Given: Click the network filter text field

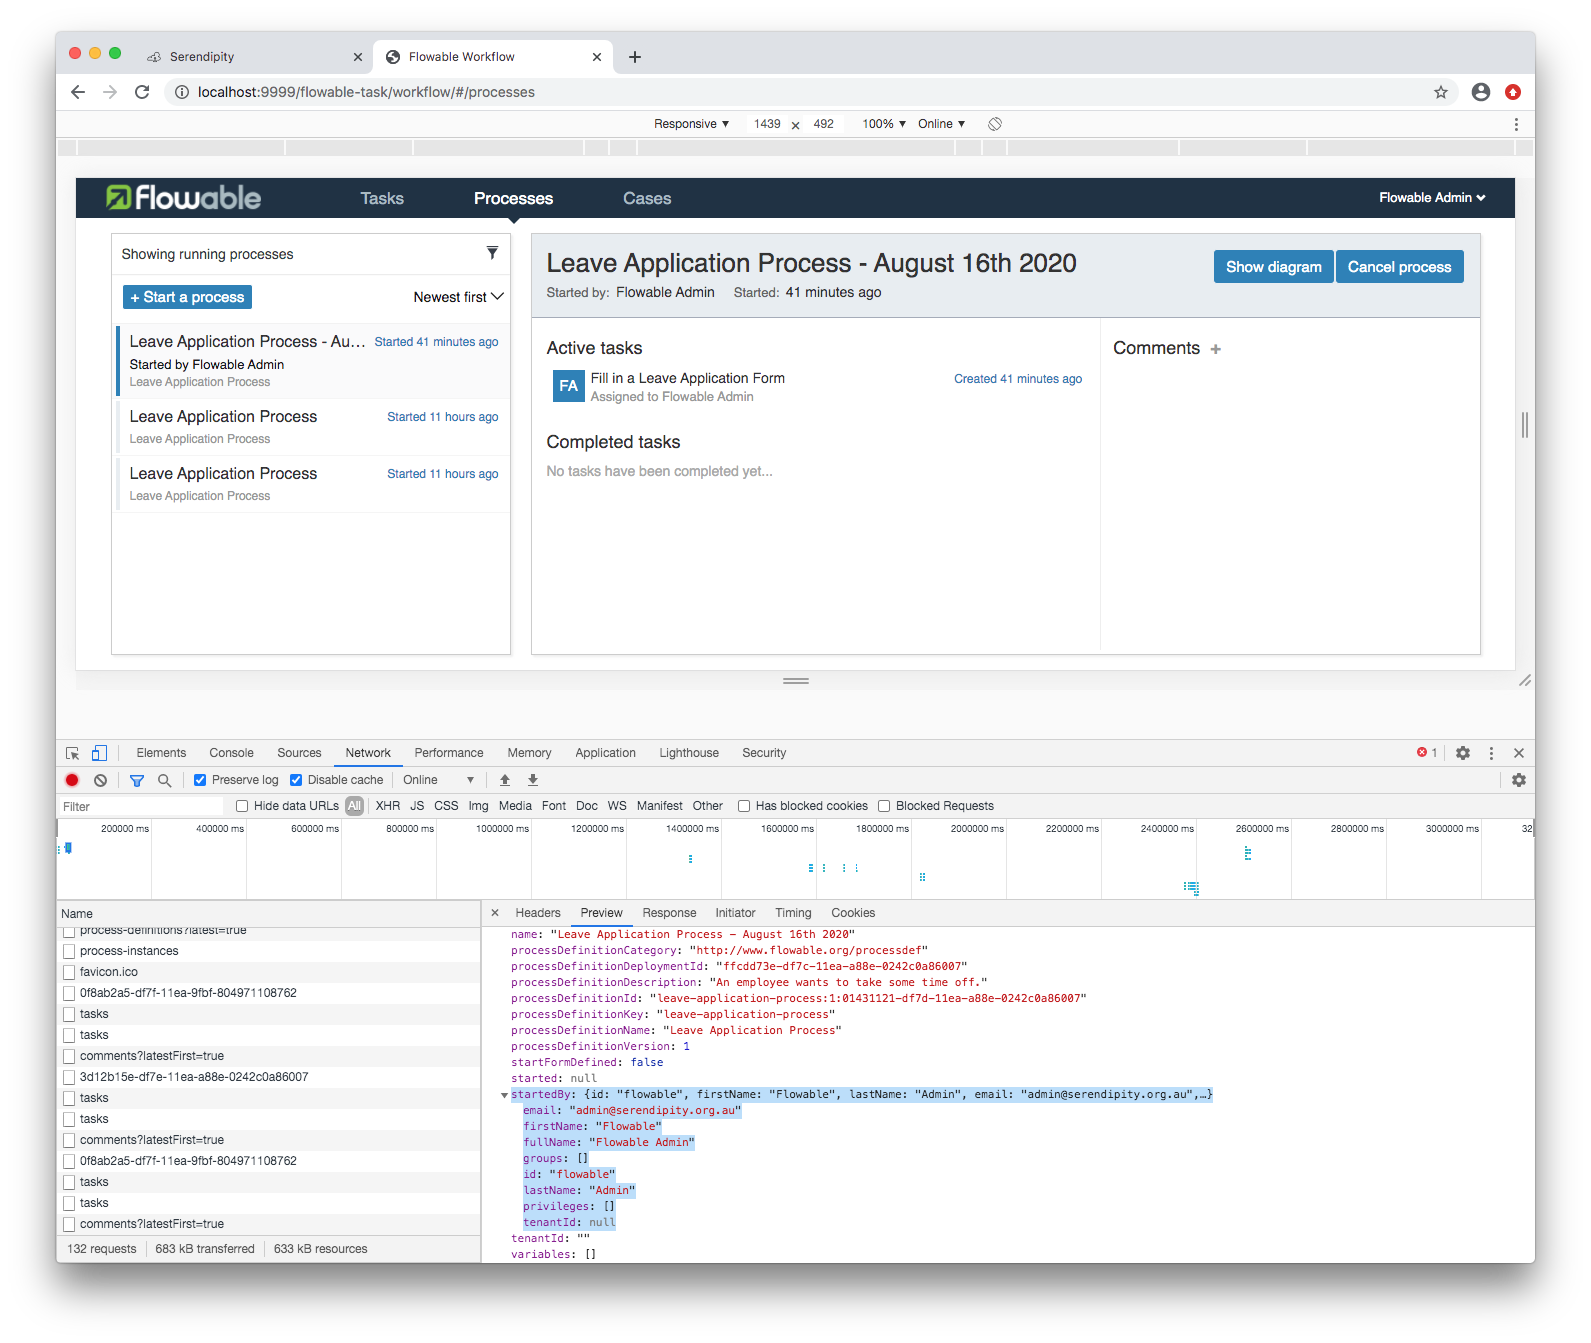Looking at the screenshot, I should pos(140,807).
